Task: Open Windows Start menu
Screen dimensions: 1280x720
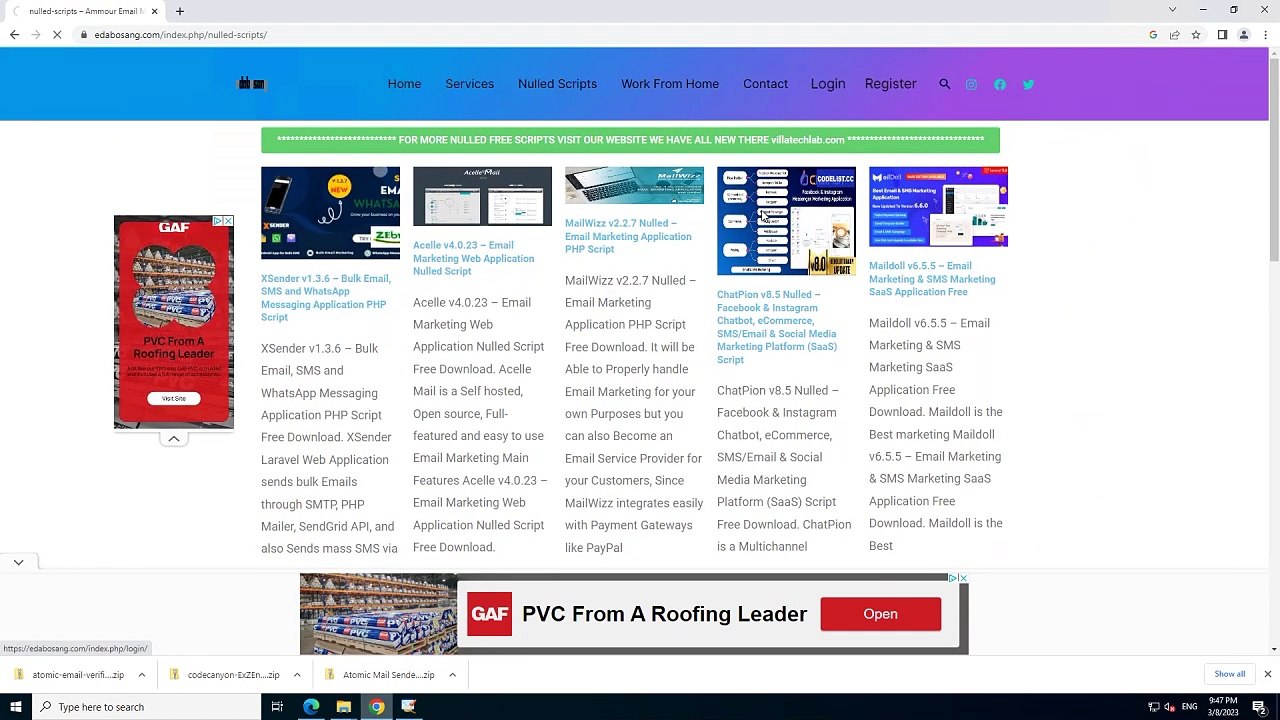Action: point(15,707)
